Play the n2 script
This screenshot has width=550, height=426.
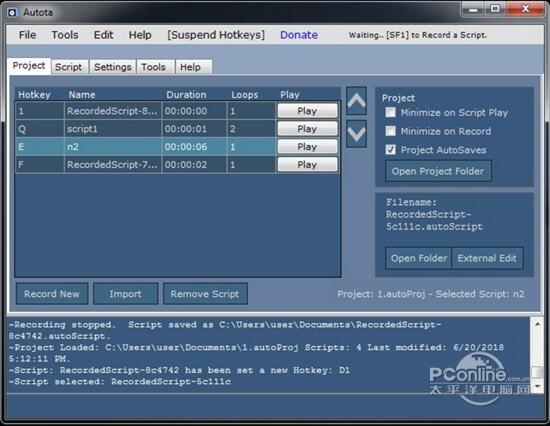coord(307,147)
